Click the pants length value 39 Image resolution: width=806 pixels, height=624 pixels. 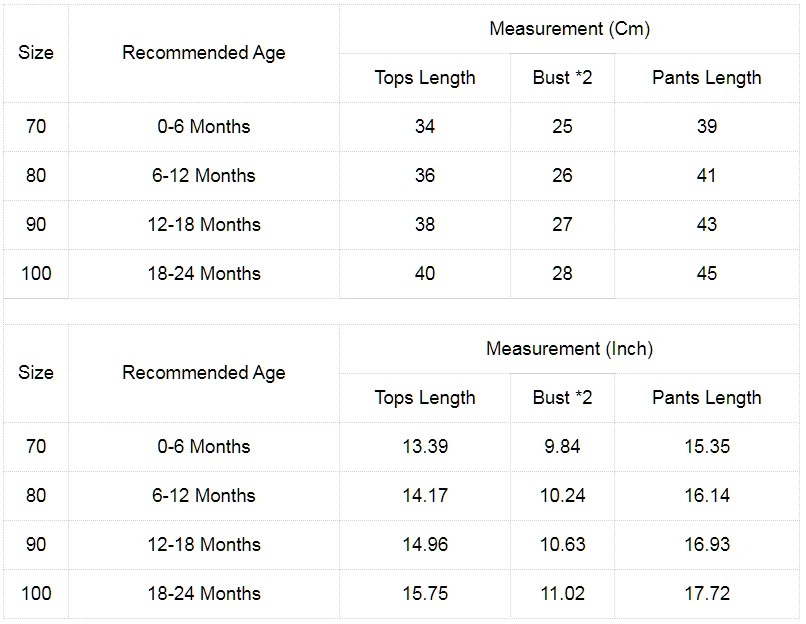(x=707, y=126)
